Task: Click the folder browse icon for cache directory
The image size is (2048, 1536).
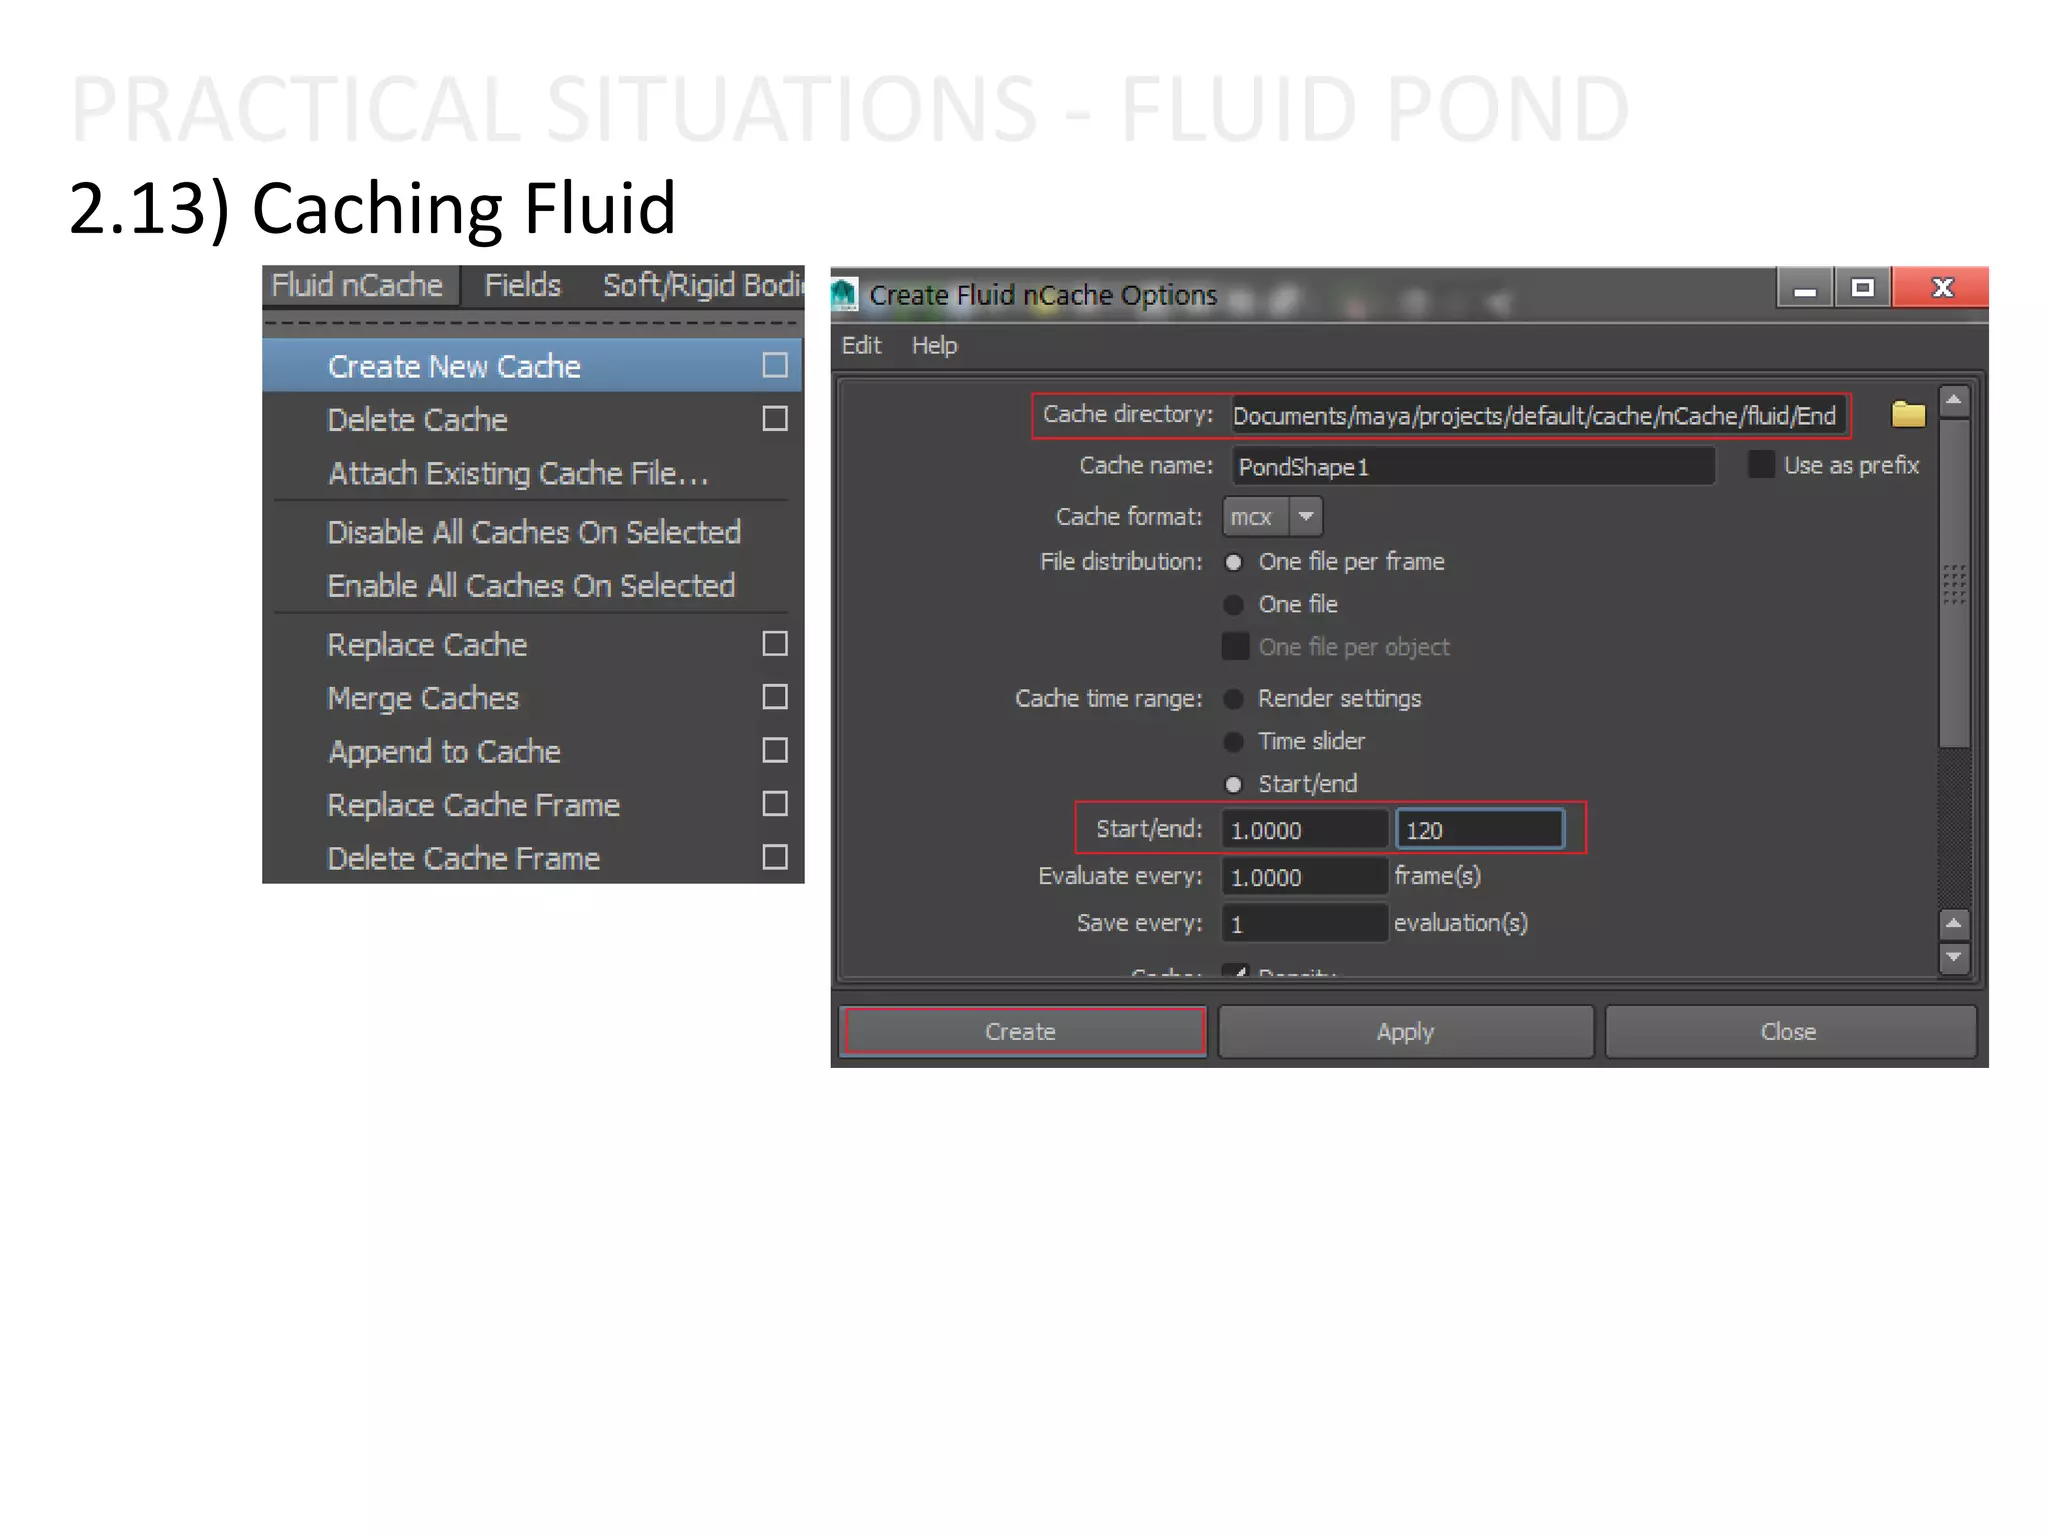Action: tap(1908, 414)
